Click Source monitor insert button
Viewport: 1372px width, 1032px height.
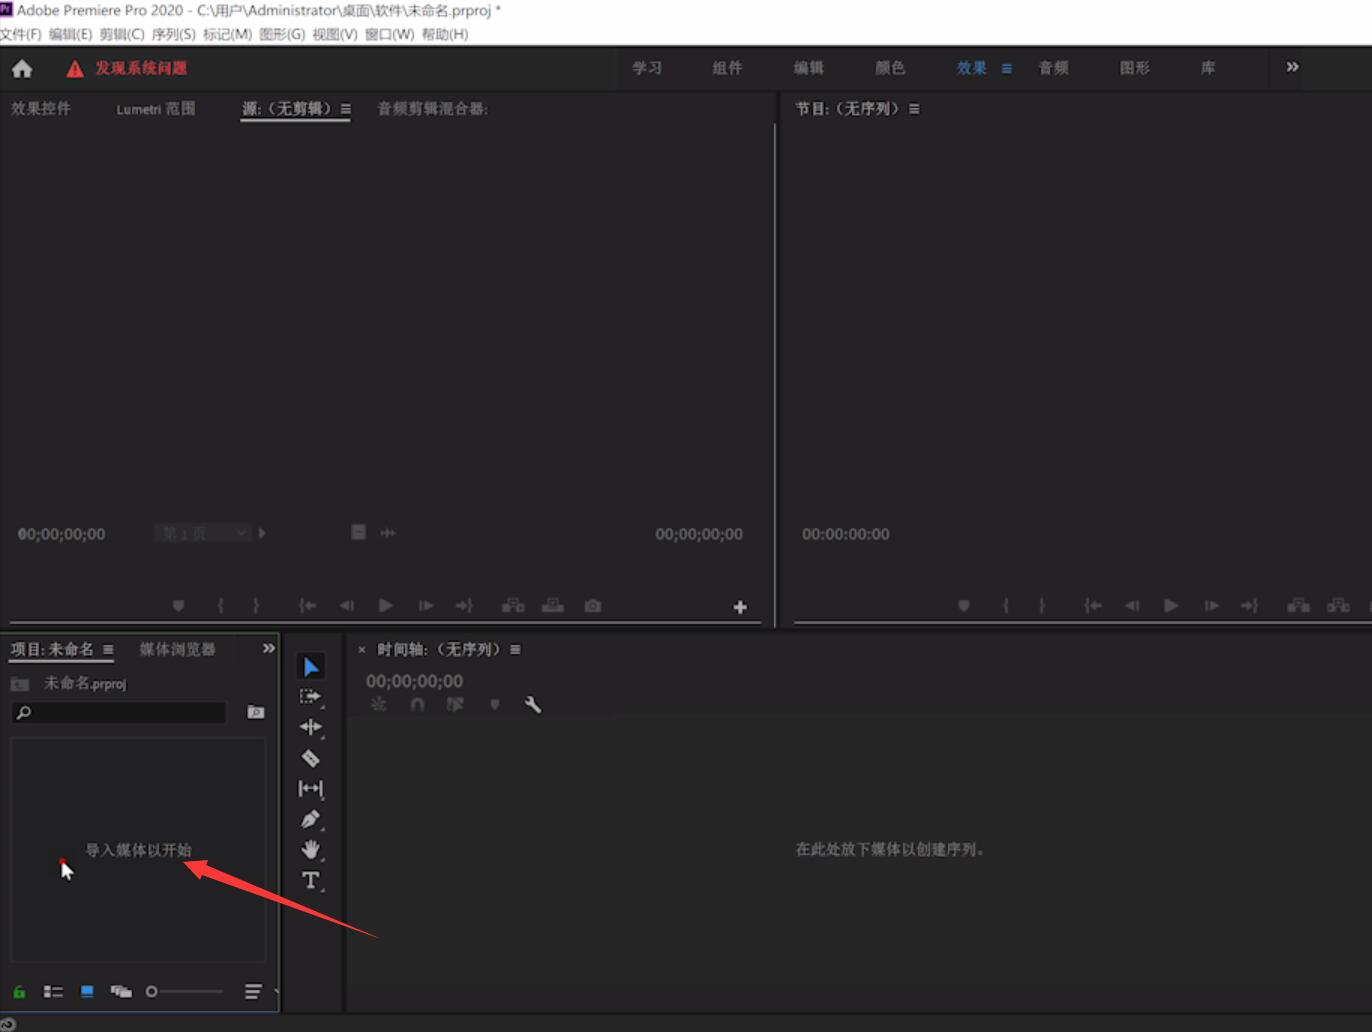[513, 606]
